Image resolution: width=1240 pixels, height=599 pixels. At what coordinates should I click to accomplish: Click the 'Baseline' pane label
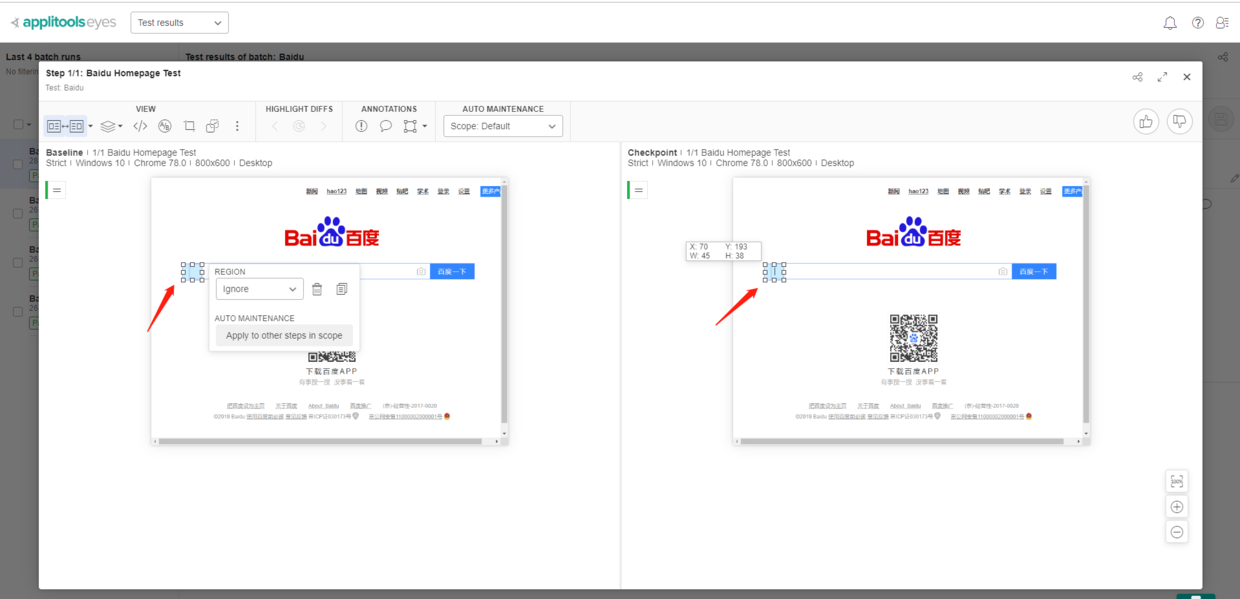tap(65, 153)
